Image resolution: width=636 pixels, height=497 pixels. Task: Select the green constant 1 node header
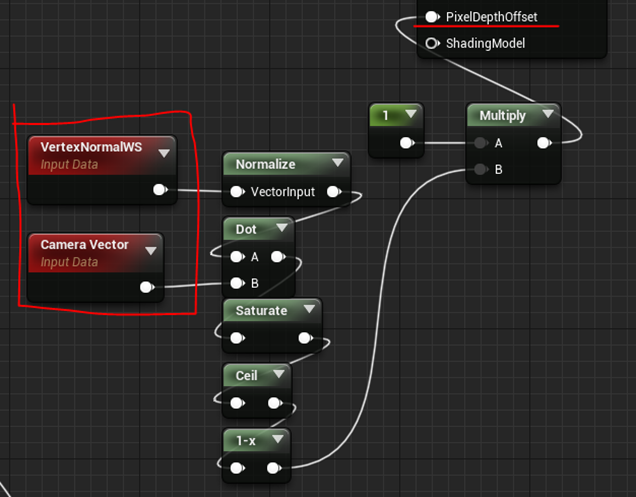[x=396, y=115]
